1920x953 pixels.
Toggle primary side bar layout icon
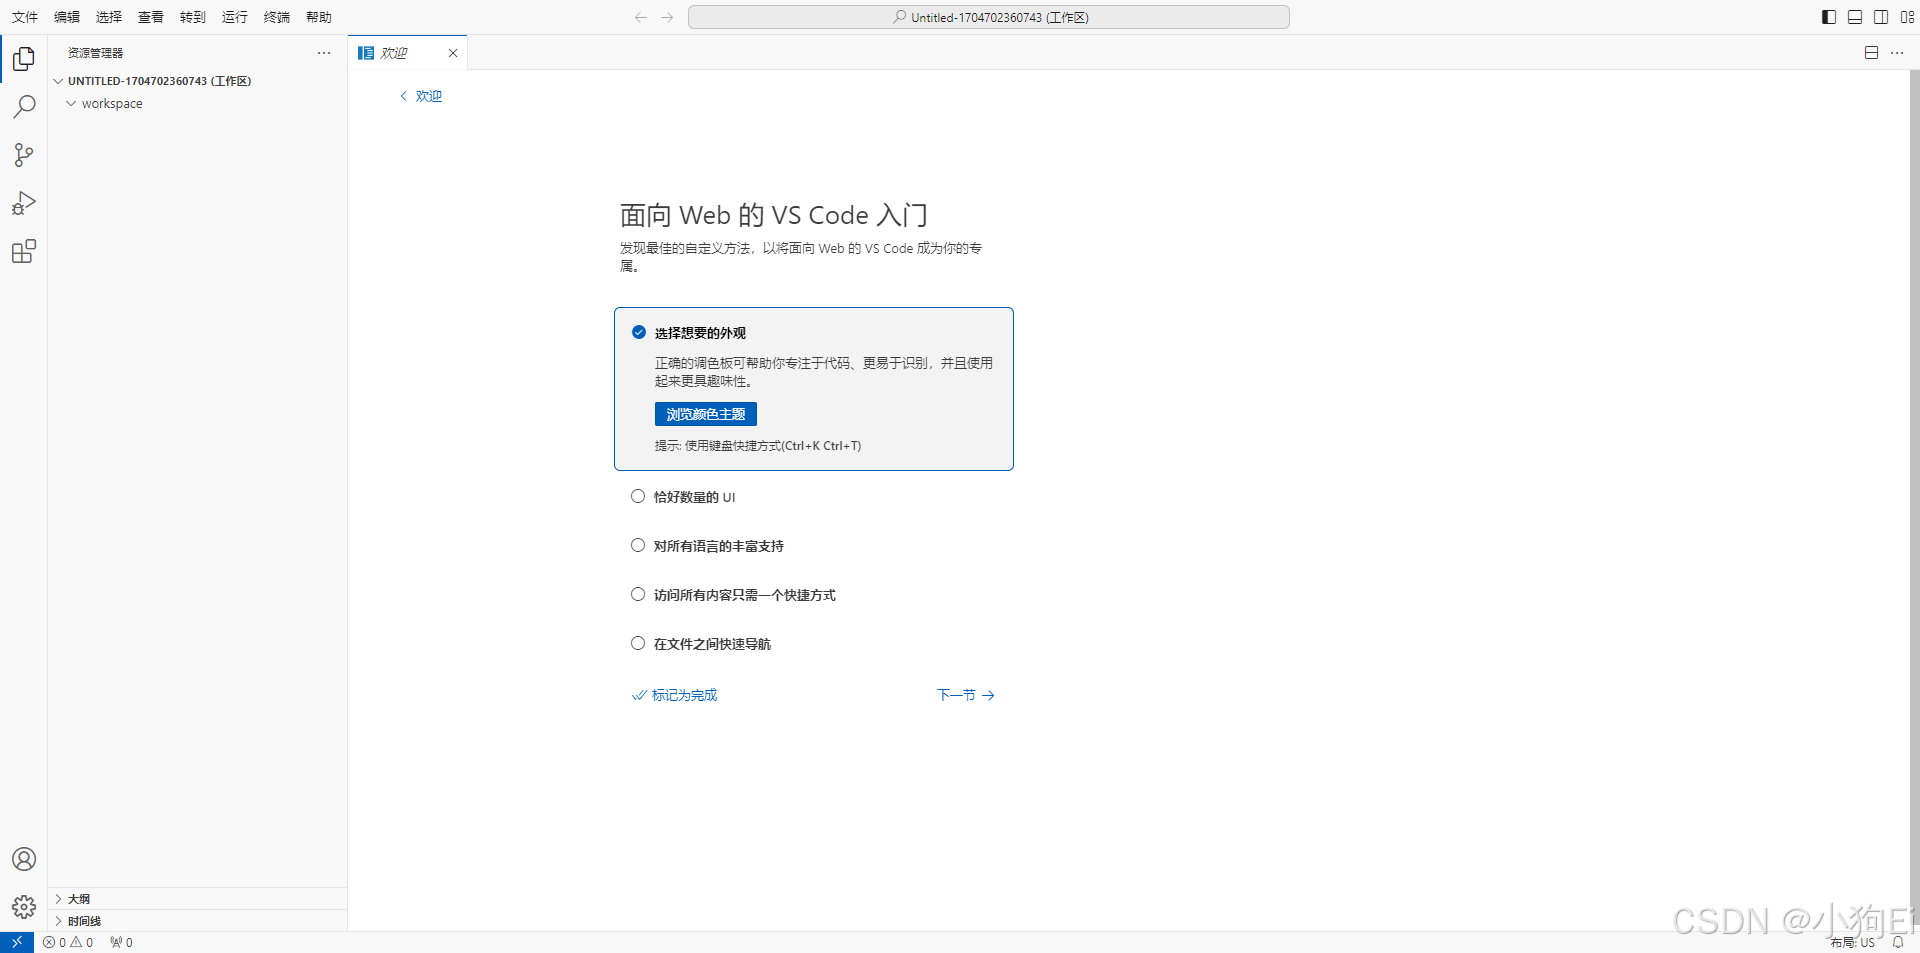[x=1829, y=17]
